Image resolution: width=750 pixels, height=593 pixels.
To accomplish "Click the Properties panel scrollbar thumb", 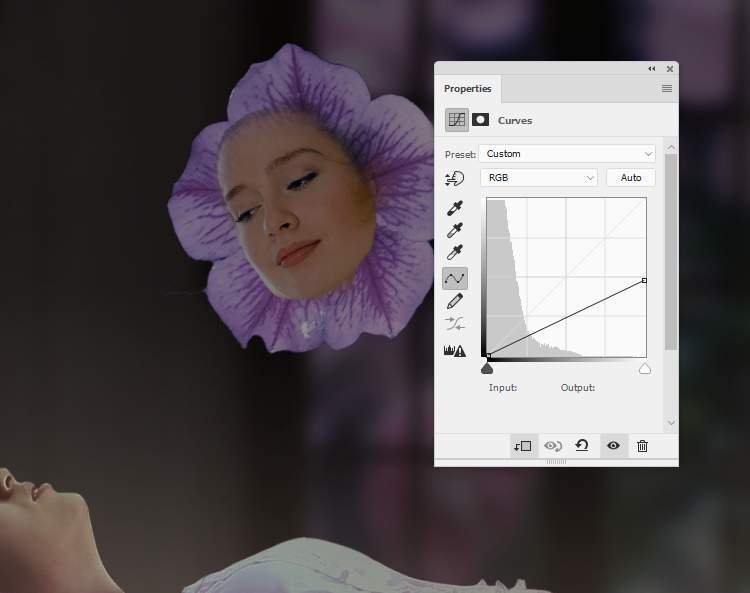I will (671, 252).
